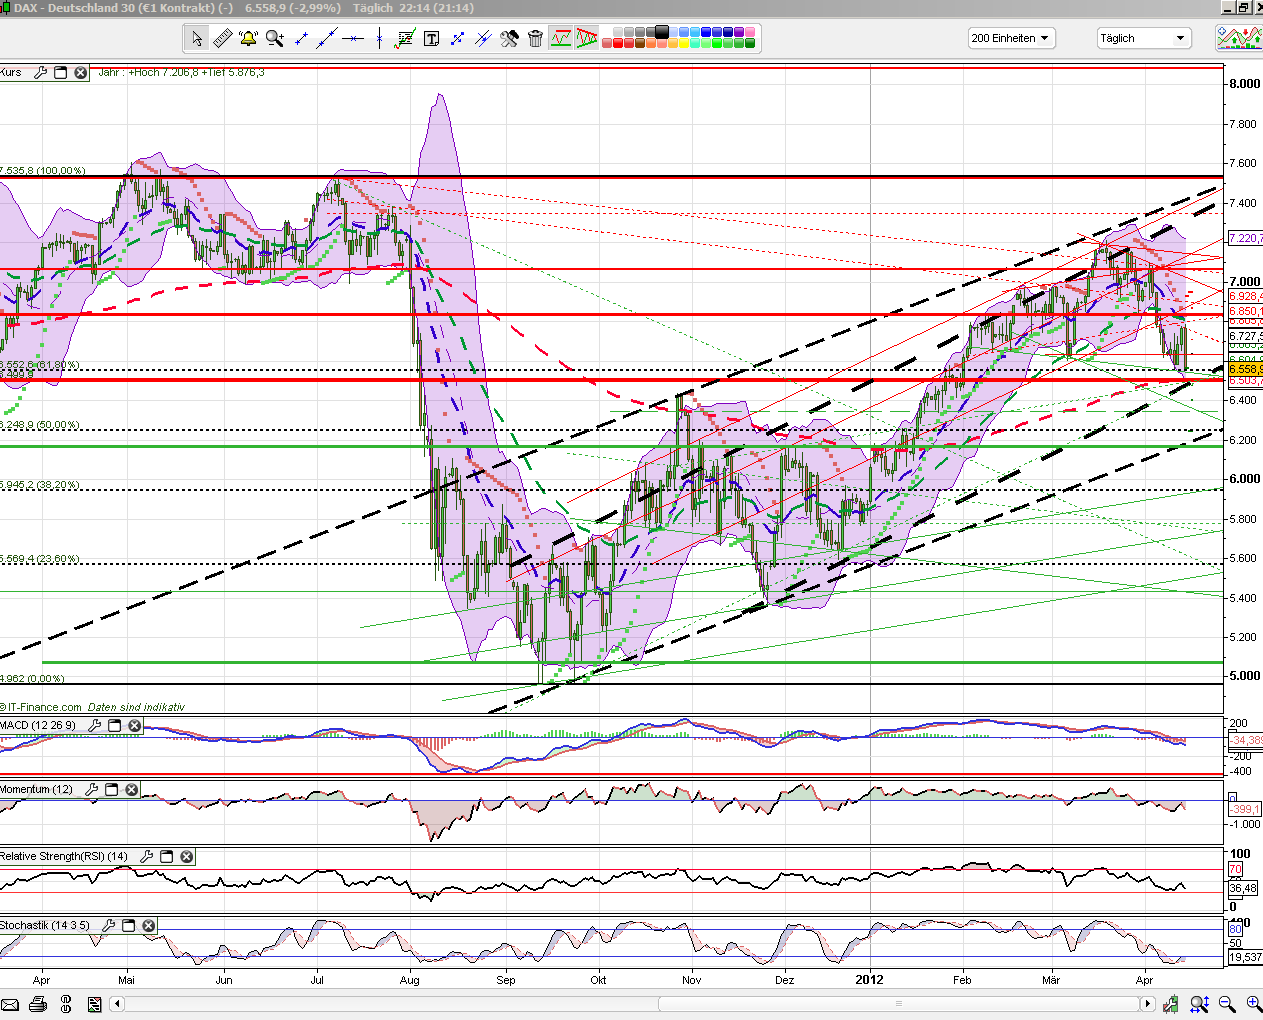Click the 4.962 (0,00%) Fibonacci label
Image resolution: width=1263 pixels, height=1020 pixels.
point(33,678)
